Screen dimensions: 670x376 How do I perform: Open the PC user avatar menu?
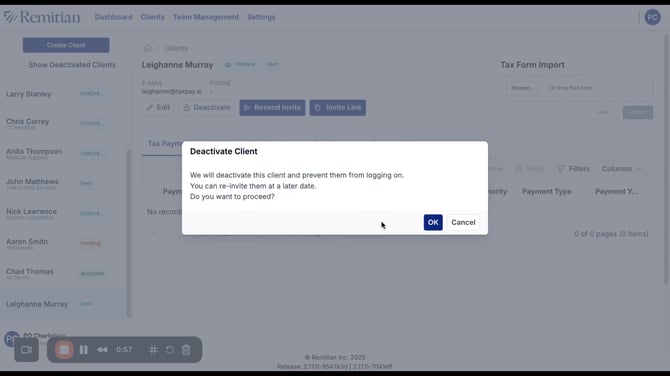pos(652,17)
